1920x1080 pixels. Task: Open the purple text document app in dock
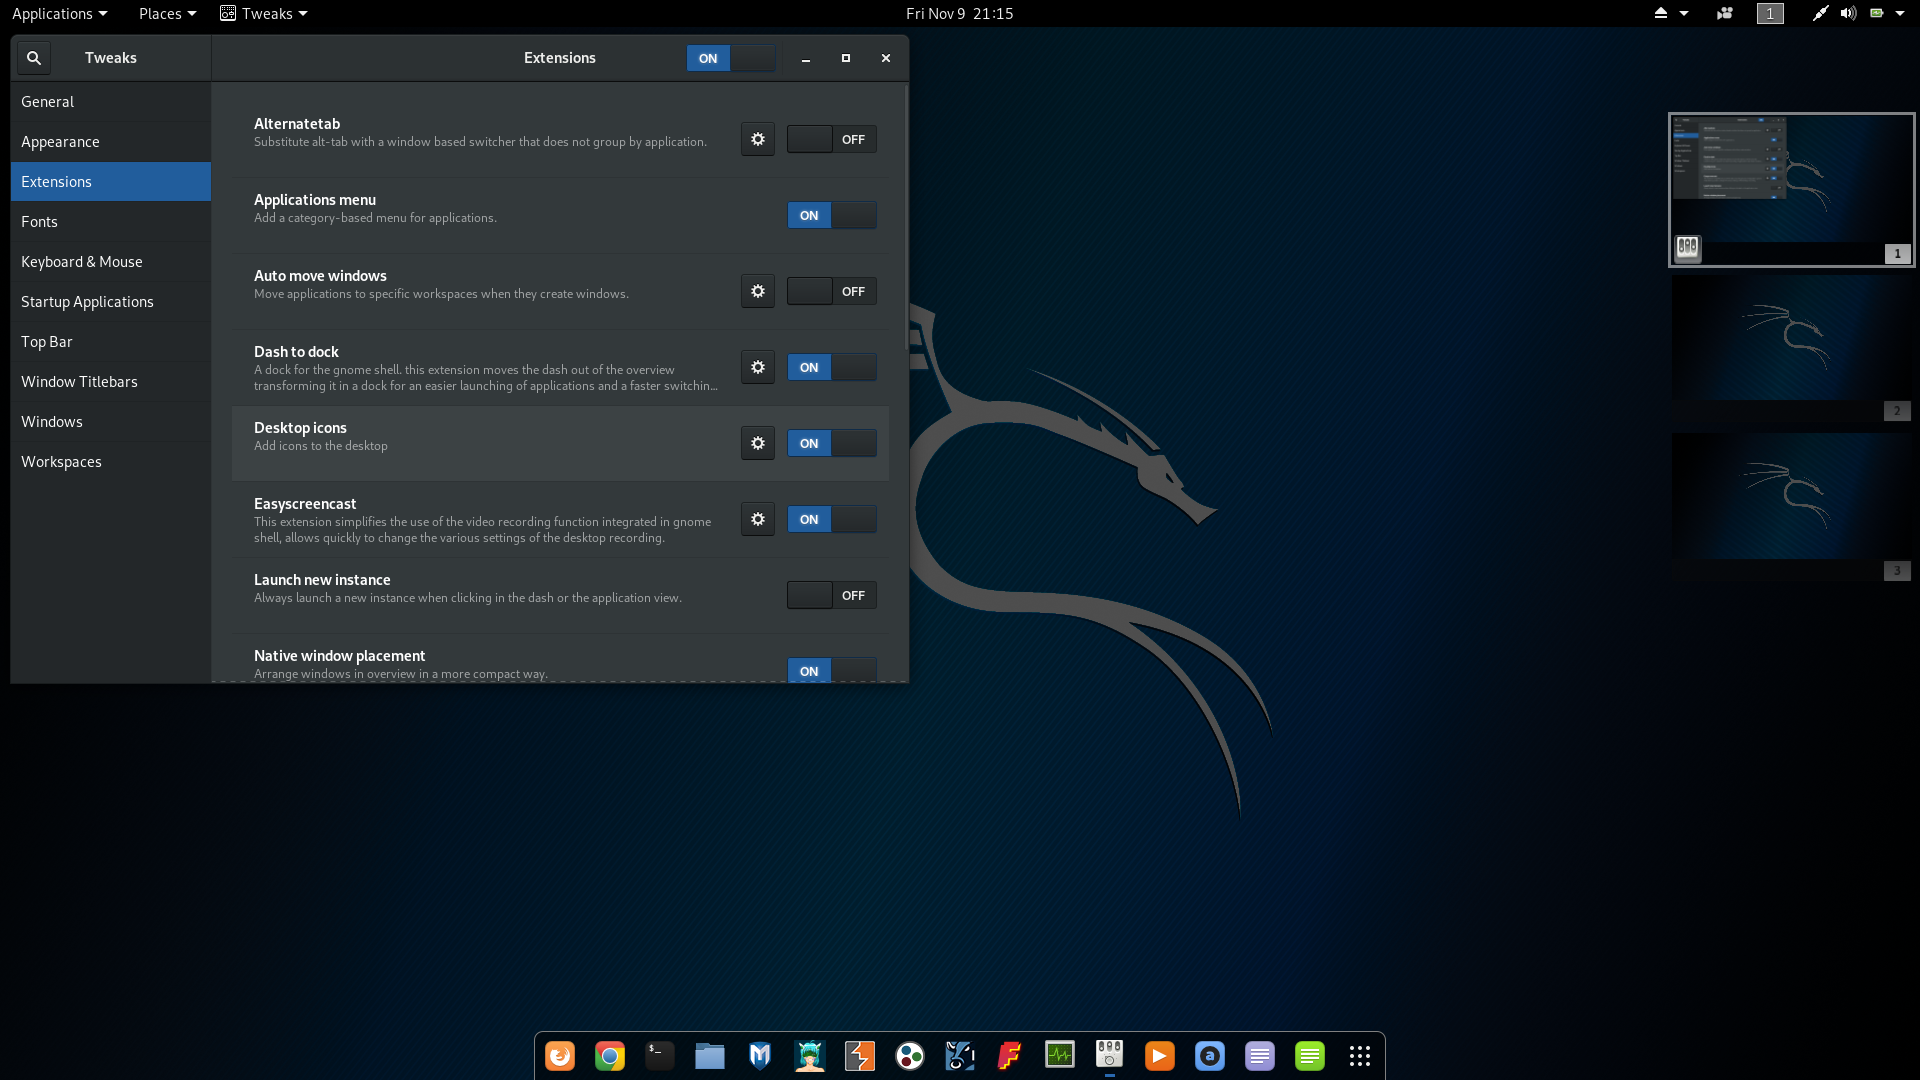point(1260,1056)
